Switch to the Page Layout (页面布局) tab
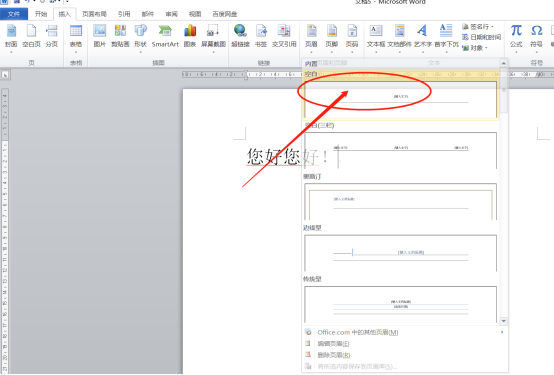This screenshot has width=554, height=375. pyautogui.click(x=94, y=14)
